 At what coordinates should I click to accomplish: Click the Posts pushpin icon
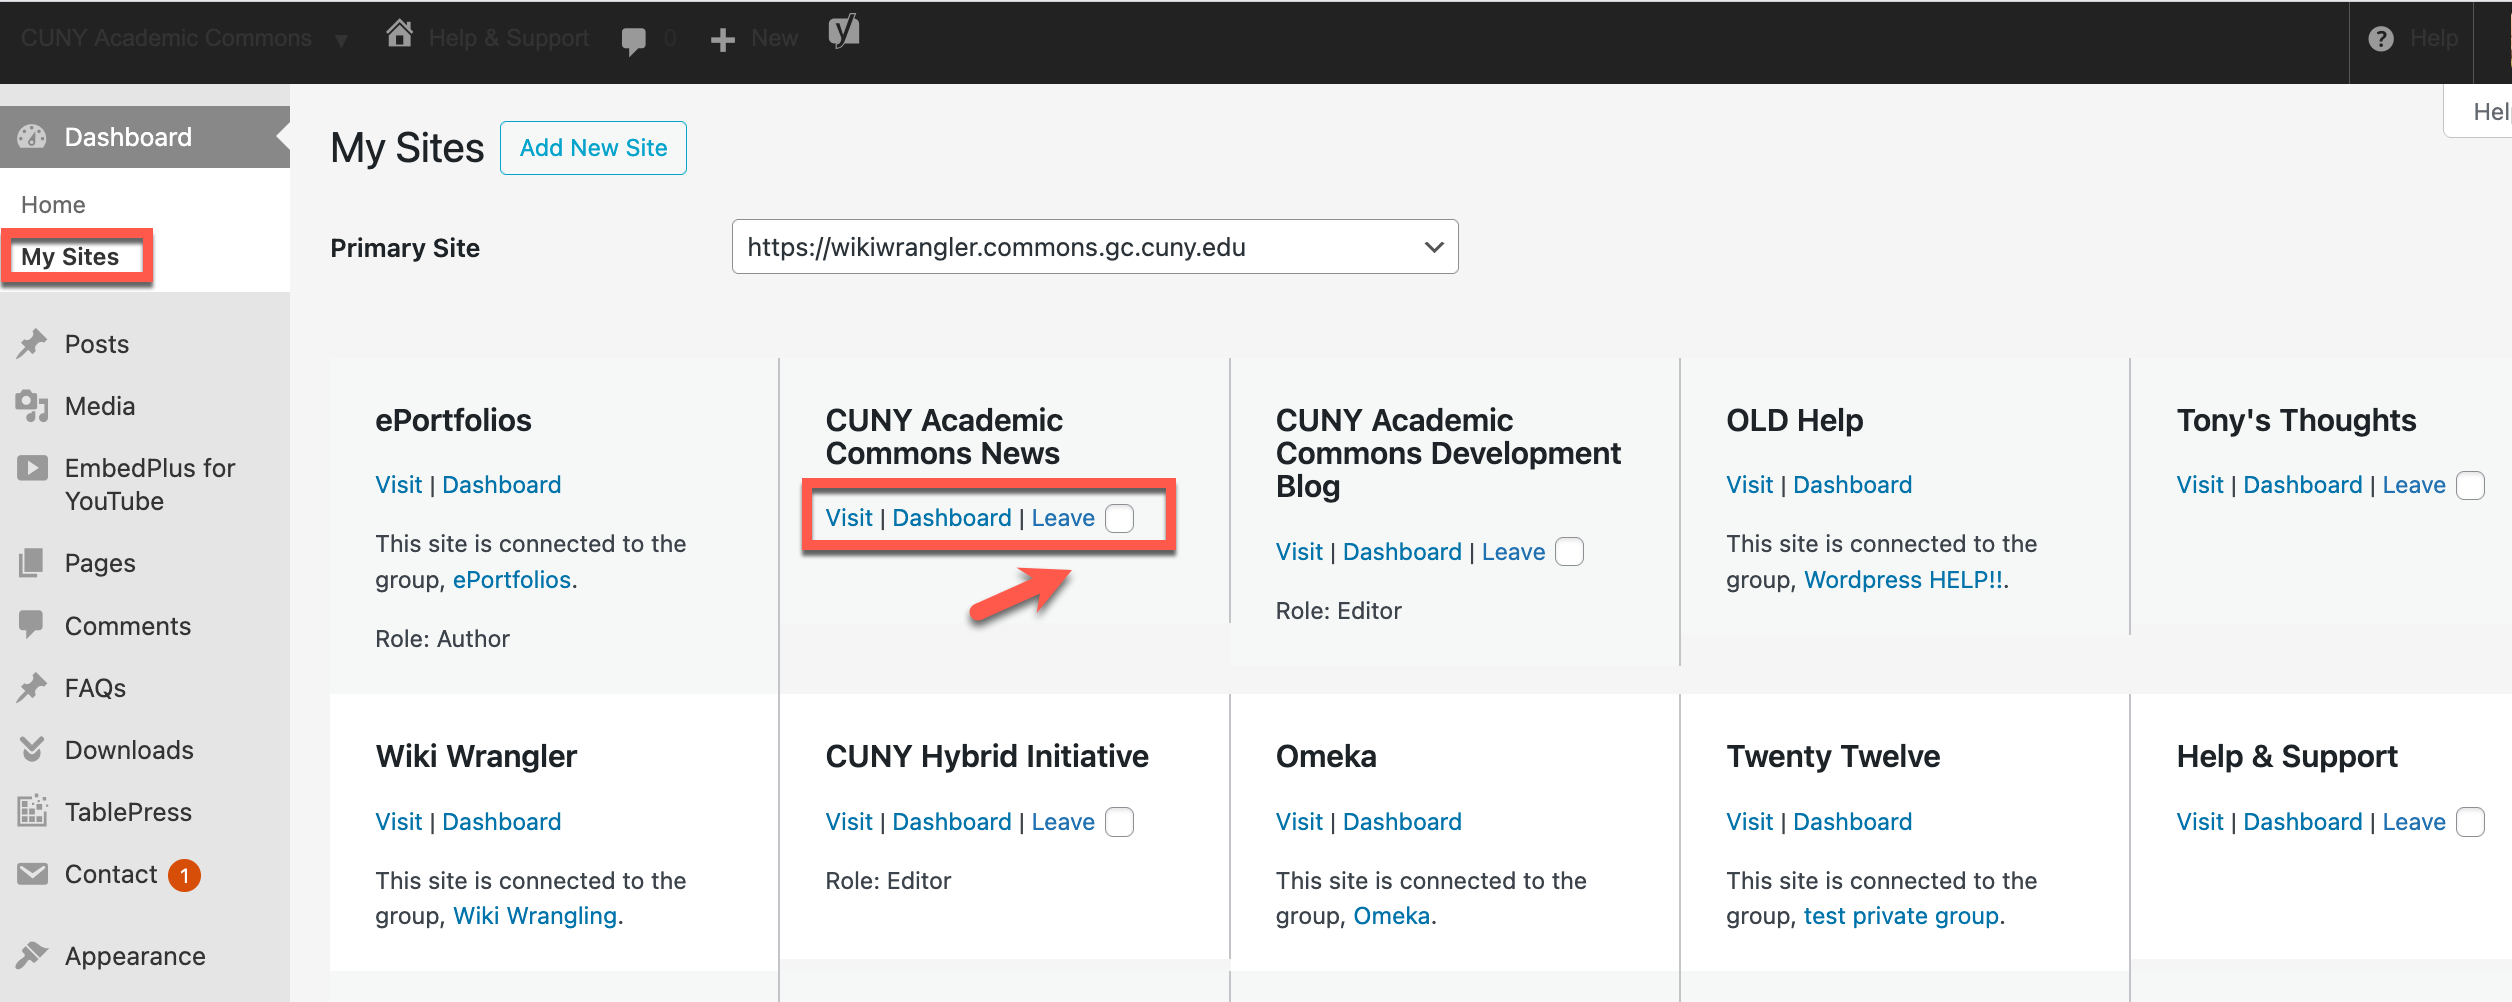click(32, 344)
